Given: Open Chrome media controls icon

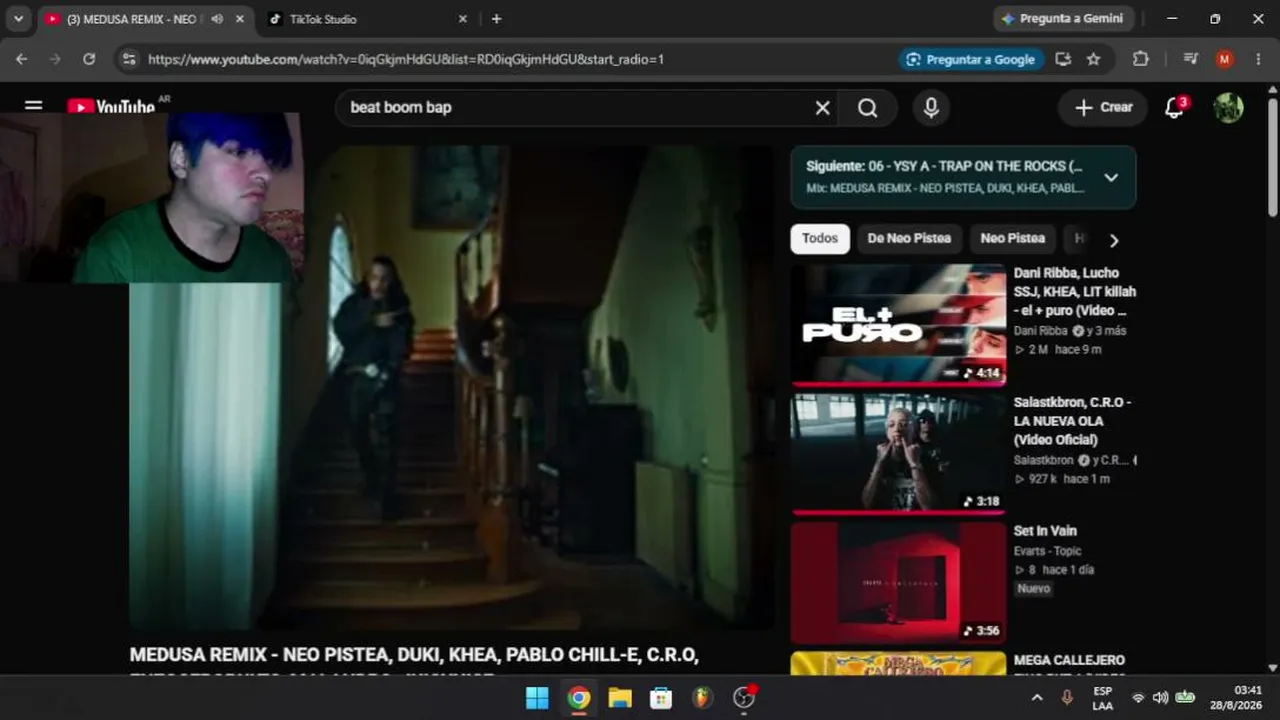Looking at the screenshot, I should pos(1190,59).
